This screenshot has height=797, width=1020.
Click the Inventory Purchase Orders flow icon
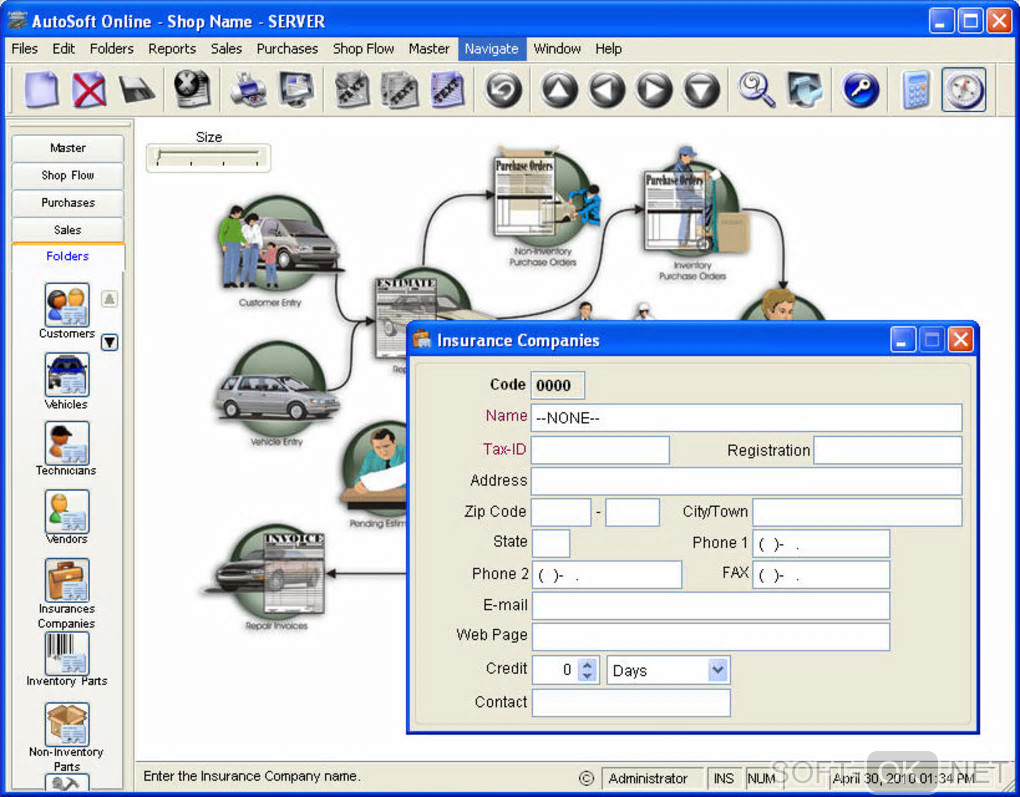click(x=695, y=203)
